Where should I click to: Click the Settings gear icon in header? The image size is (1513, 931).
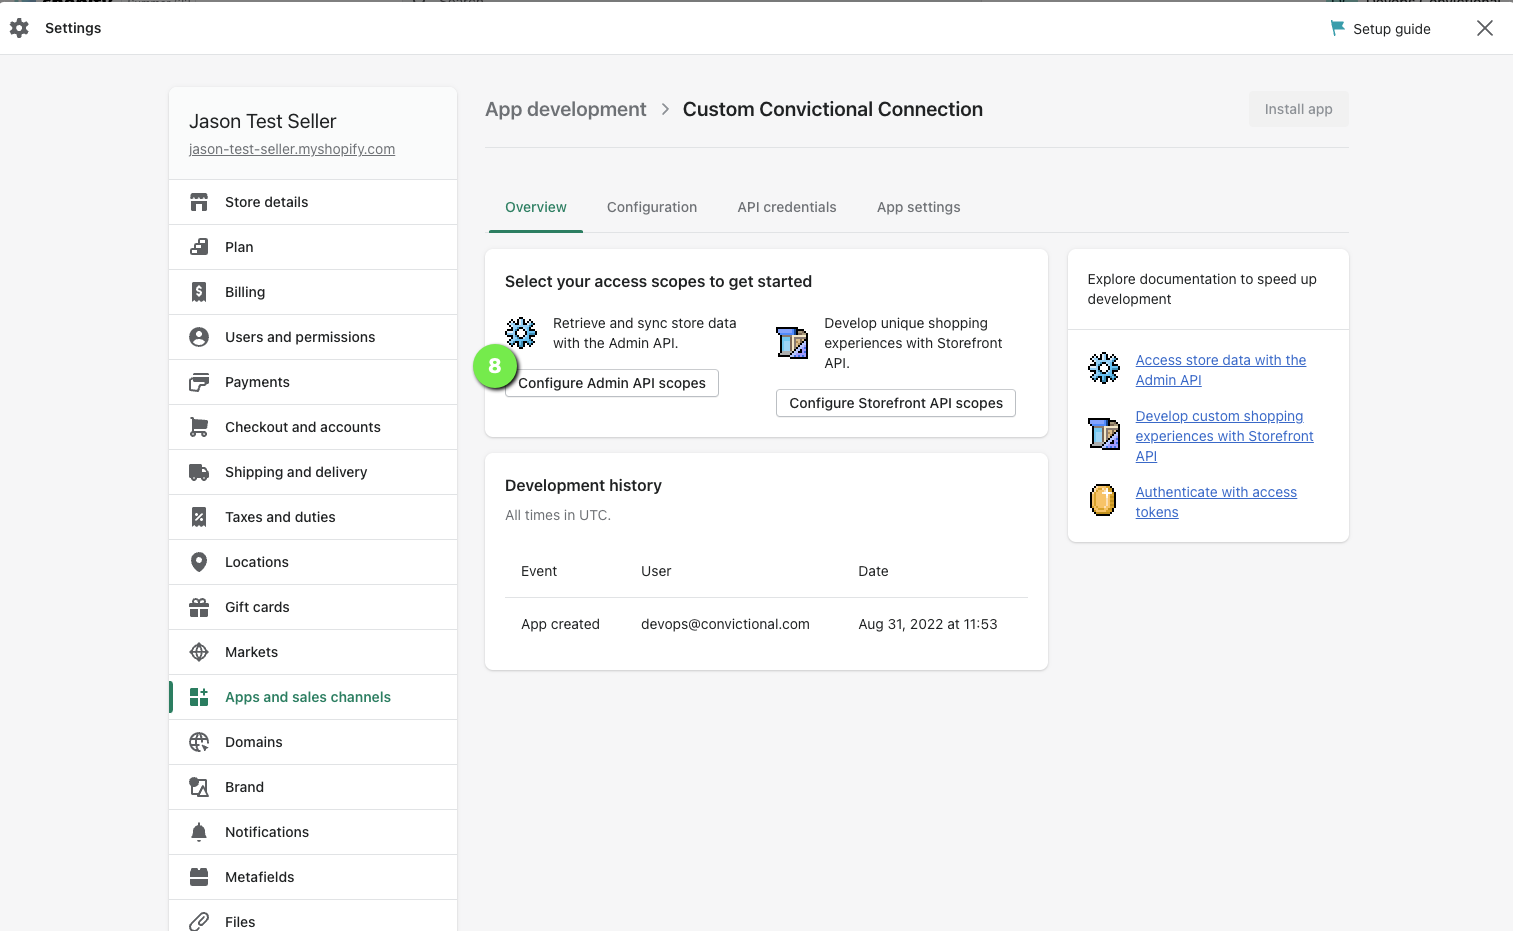click(x=19, y=28)
